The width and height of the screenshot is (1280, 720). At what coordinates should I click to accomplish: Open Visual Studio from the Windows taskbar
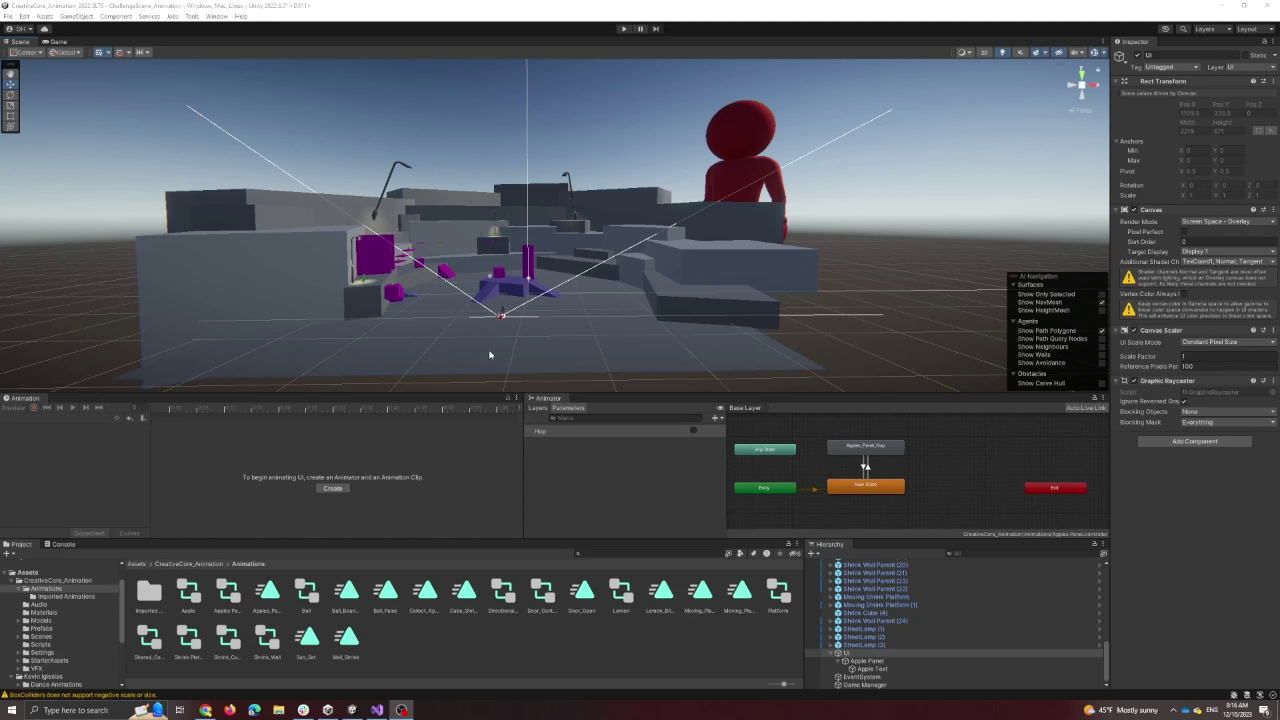(x=377, y=710)
